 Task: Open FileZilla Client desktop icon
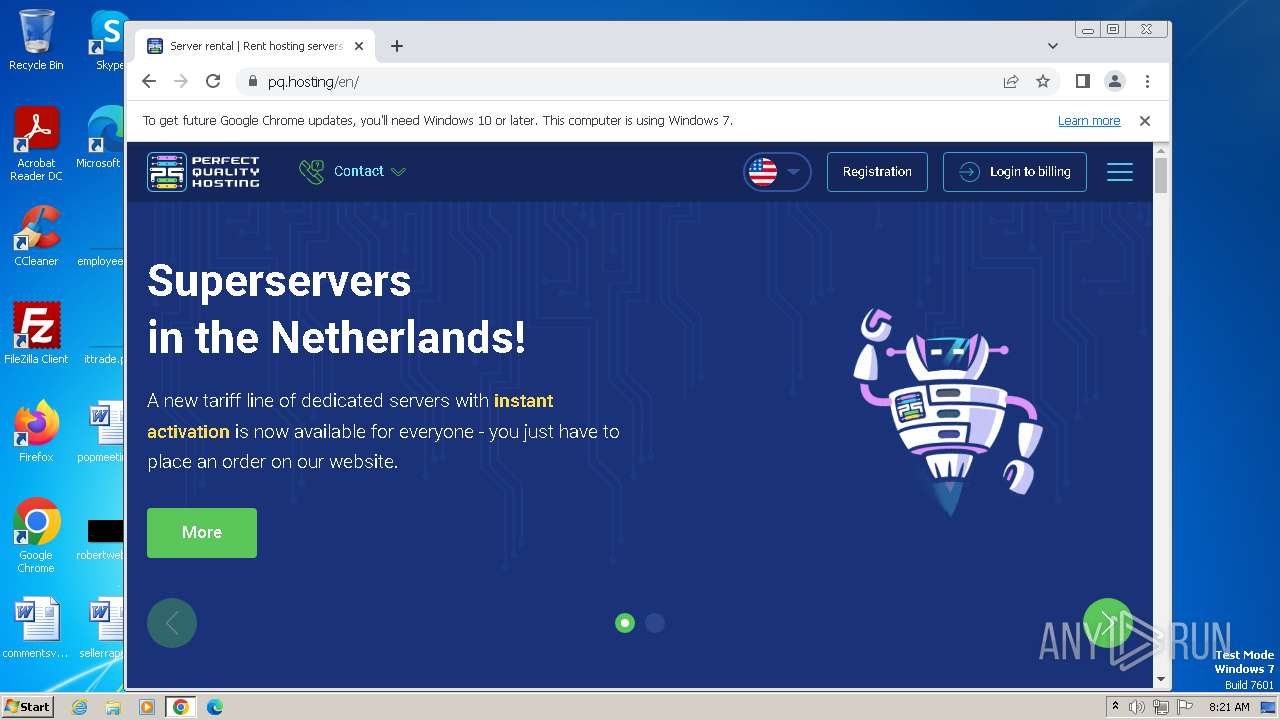click(x=36, y=333)
